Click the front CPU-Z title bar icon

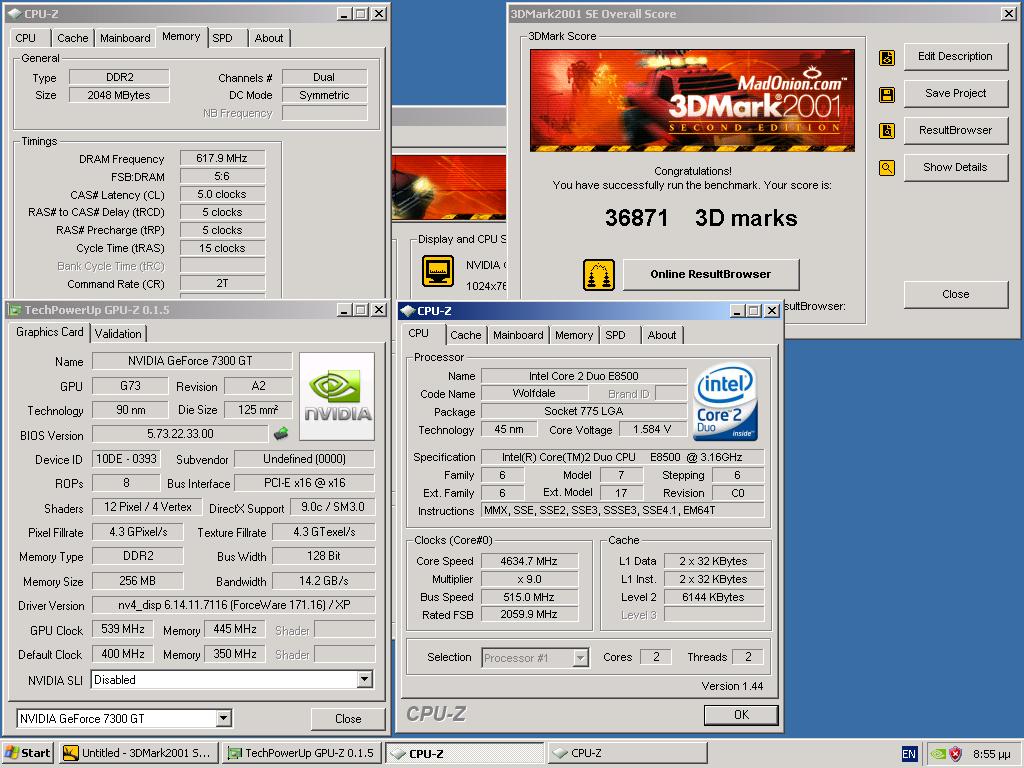pyautogui.click(x=408, y=311)
